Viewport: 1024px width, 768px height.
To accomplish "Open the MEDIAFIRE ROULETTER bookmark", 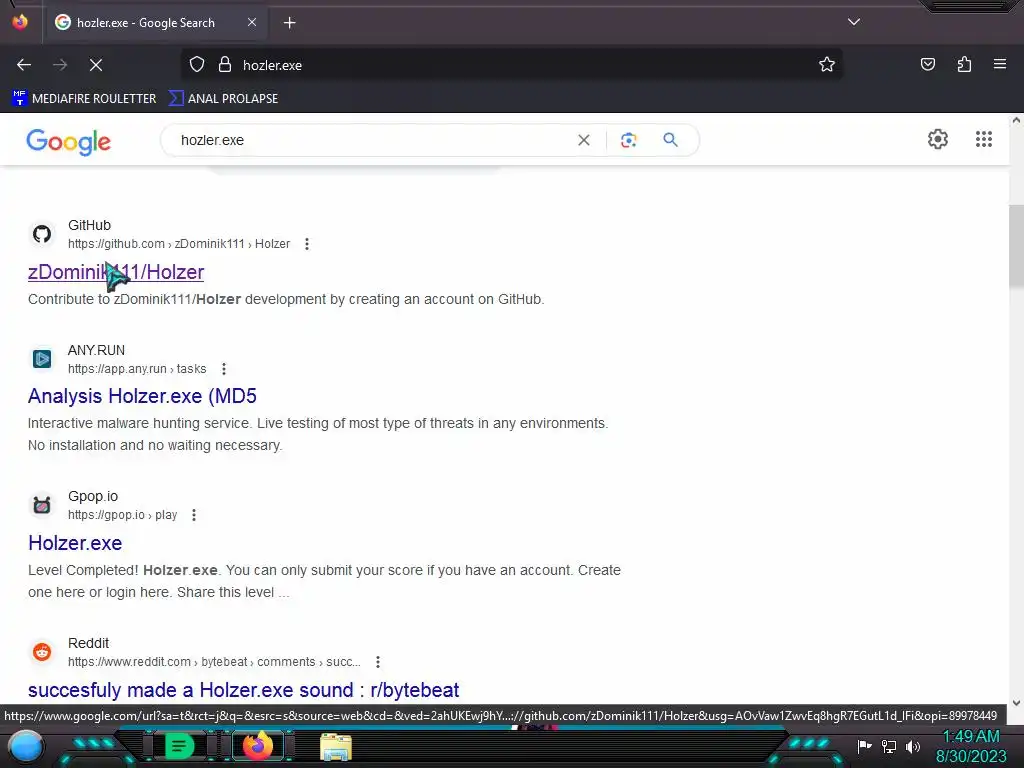I will [84, 99].
